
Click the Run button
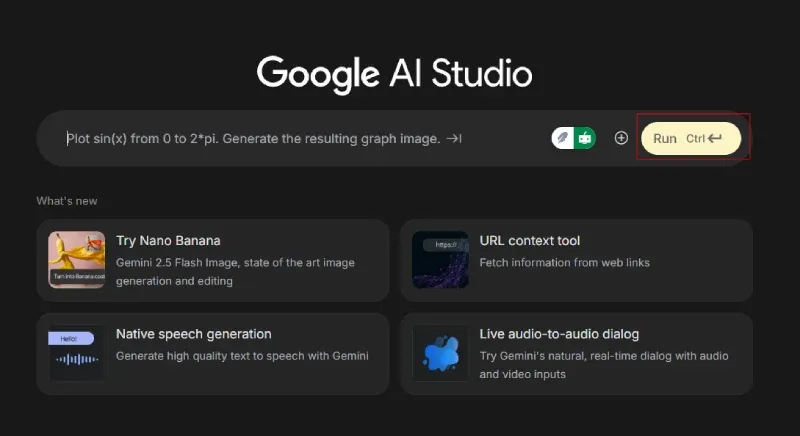tap(691, 138)
